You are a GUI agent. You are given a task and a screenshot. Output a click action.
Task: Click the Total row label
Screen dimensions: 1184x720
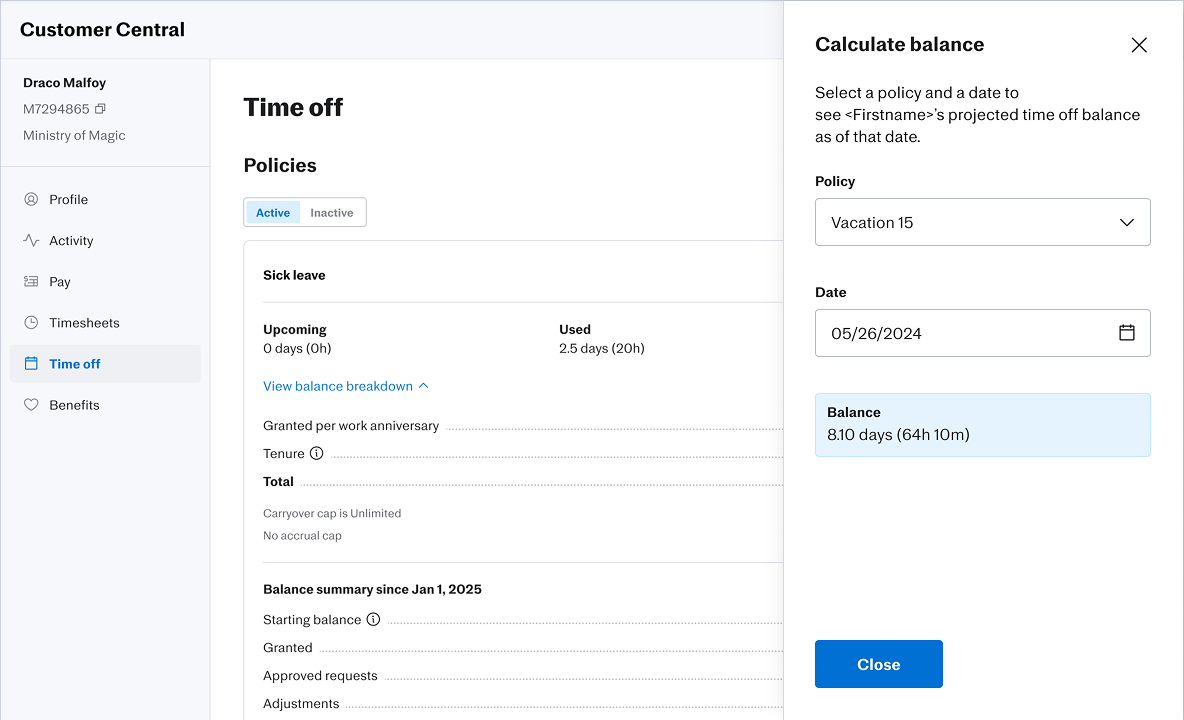pyautogui.click(x=278, y=482)
